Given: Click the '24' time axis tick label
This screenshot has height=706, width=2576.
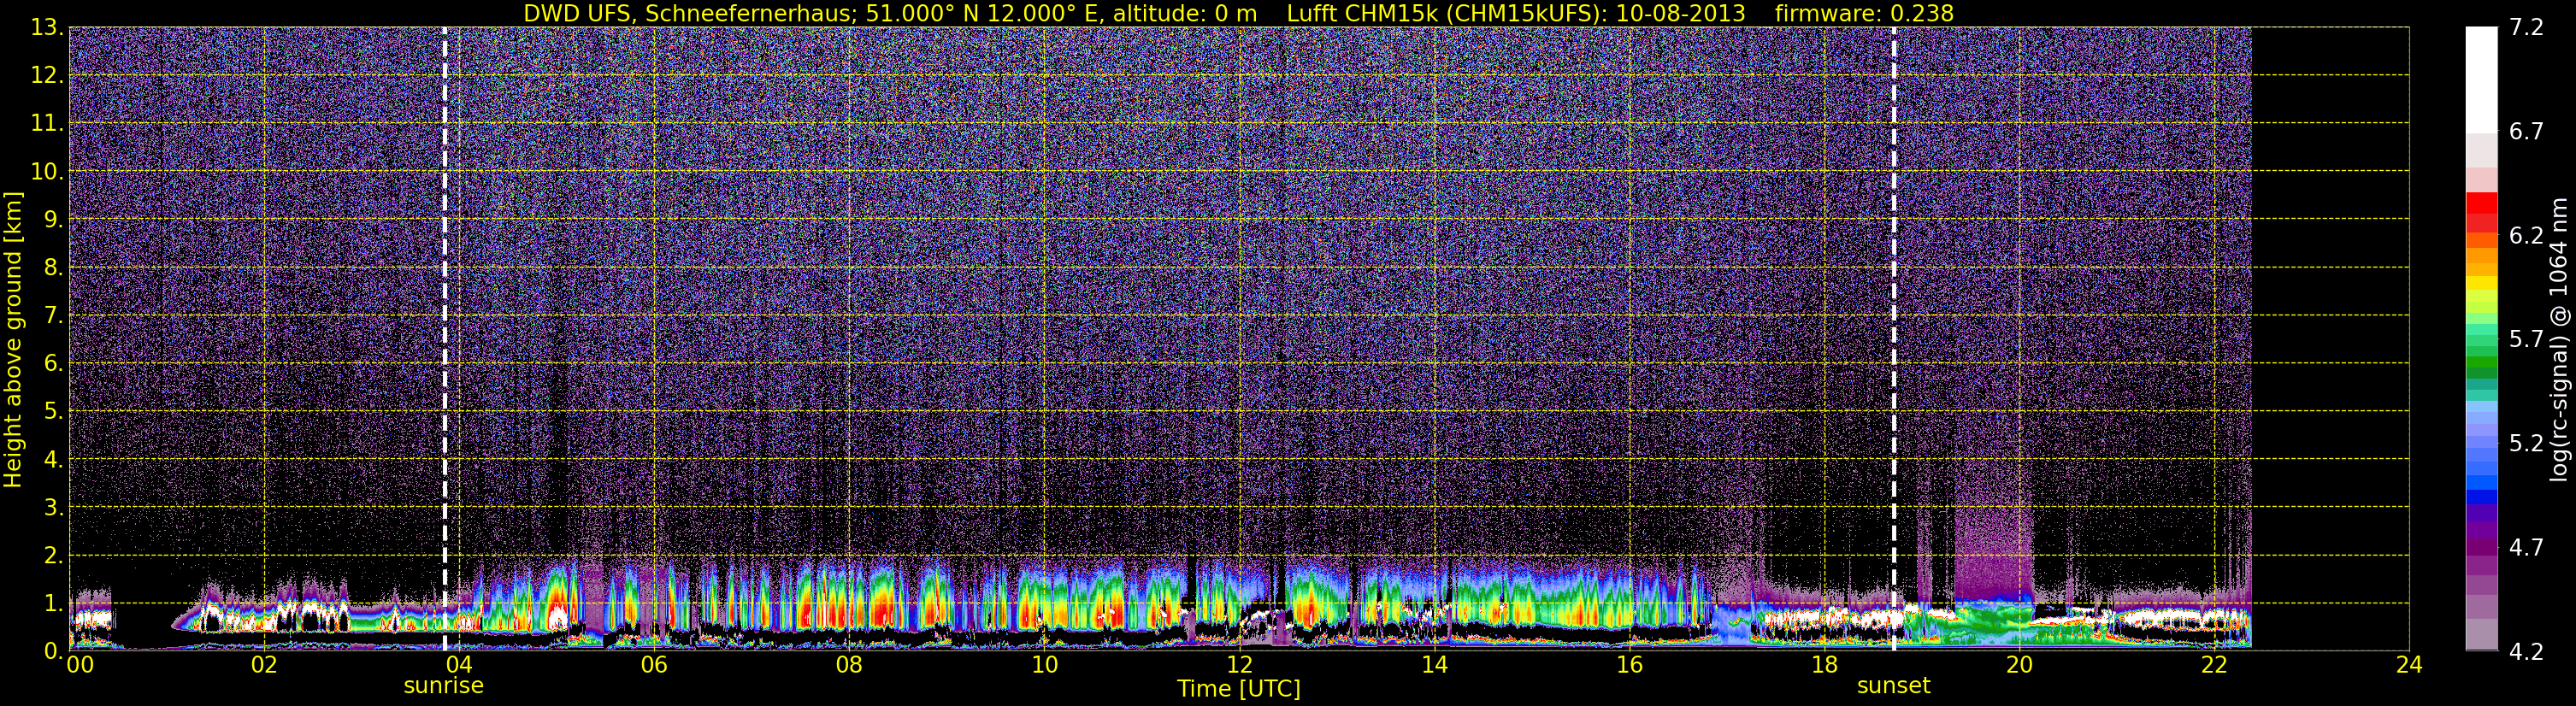Looking at the screenshot, I should click(2409, 666).
